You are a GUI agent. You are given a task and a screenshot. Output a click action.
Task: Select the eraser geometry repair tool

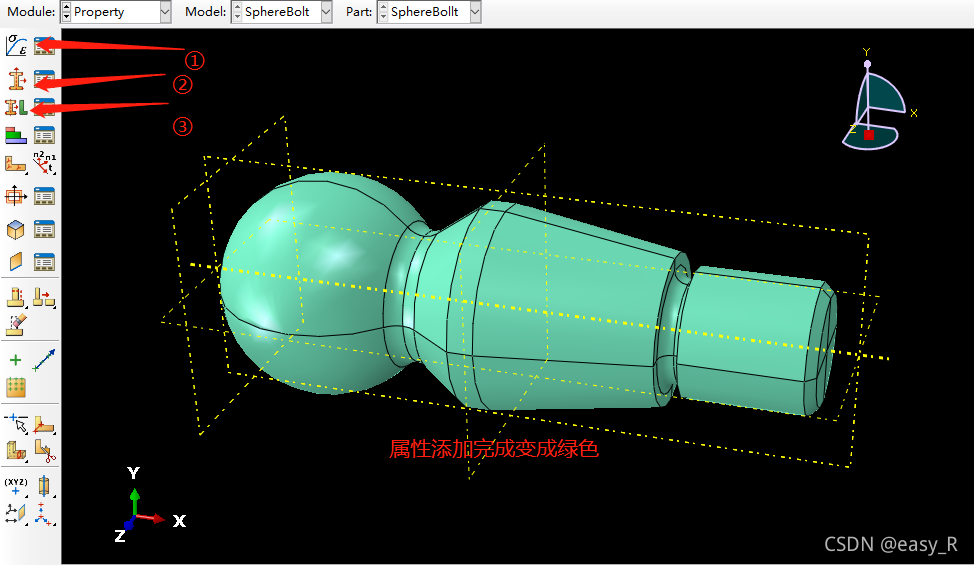pyautogui.click(x=16, y=324)
